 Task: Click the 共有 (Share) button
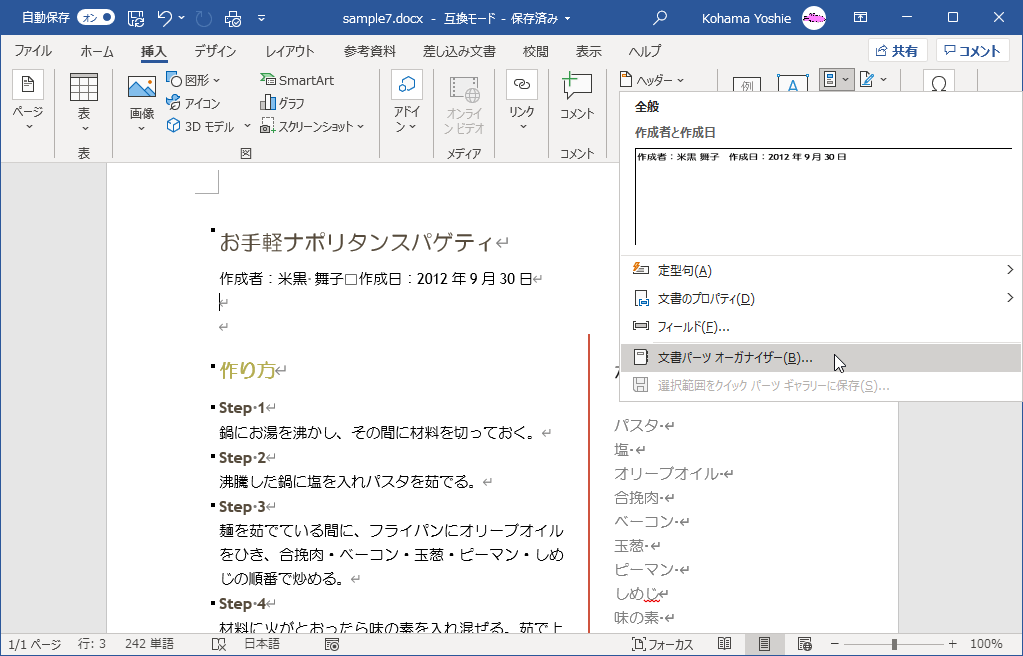point(897,51)
